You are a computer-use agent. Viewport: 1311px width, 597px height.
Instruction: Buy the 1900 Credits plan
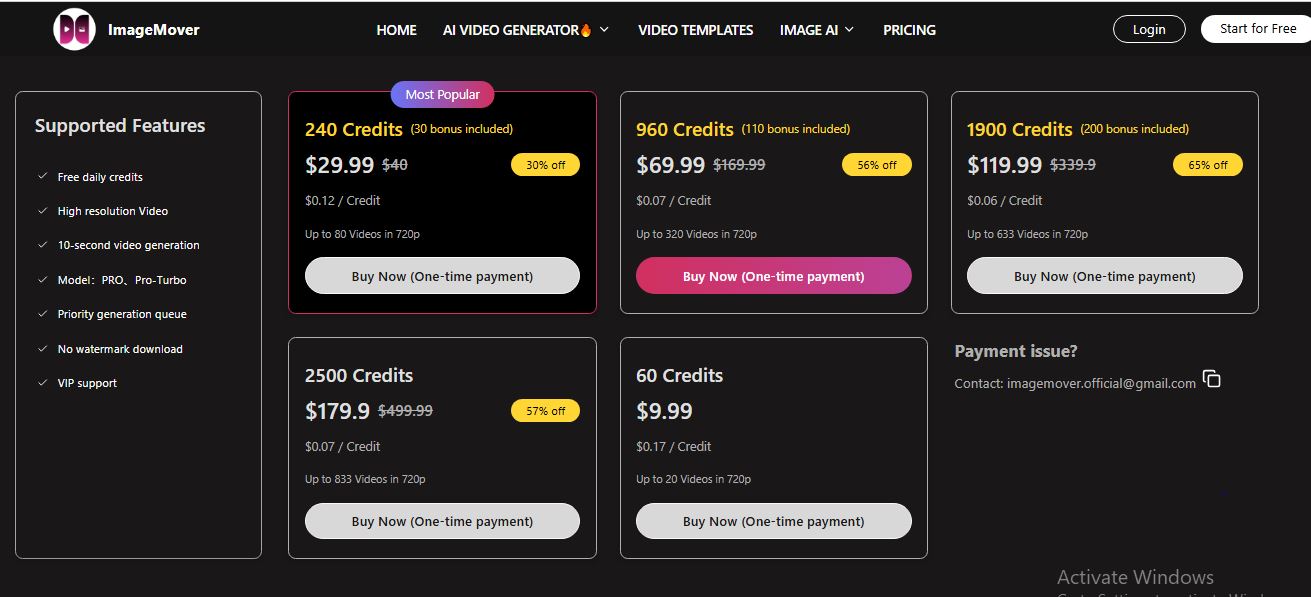tap(1104, 276)
